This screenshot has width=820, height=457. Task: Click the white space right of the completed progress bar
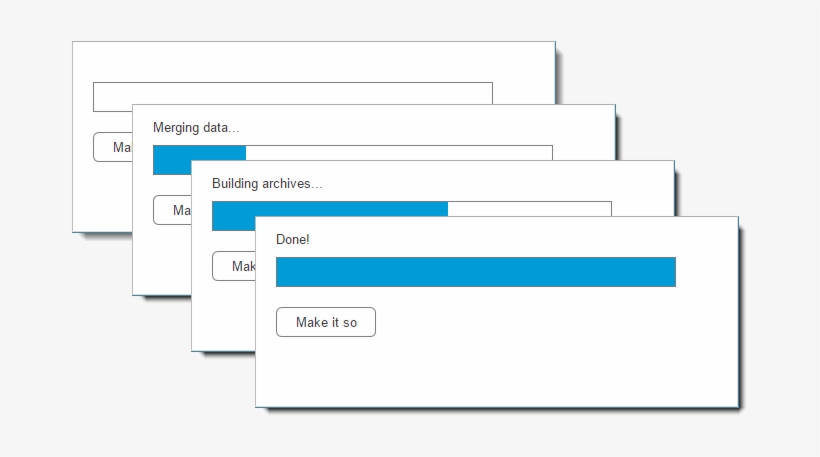(706, 272)
